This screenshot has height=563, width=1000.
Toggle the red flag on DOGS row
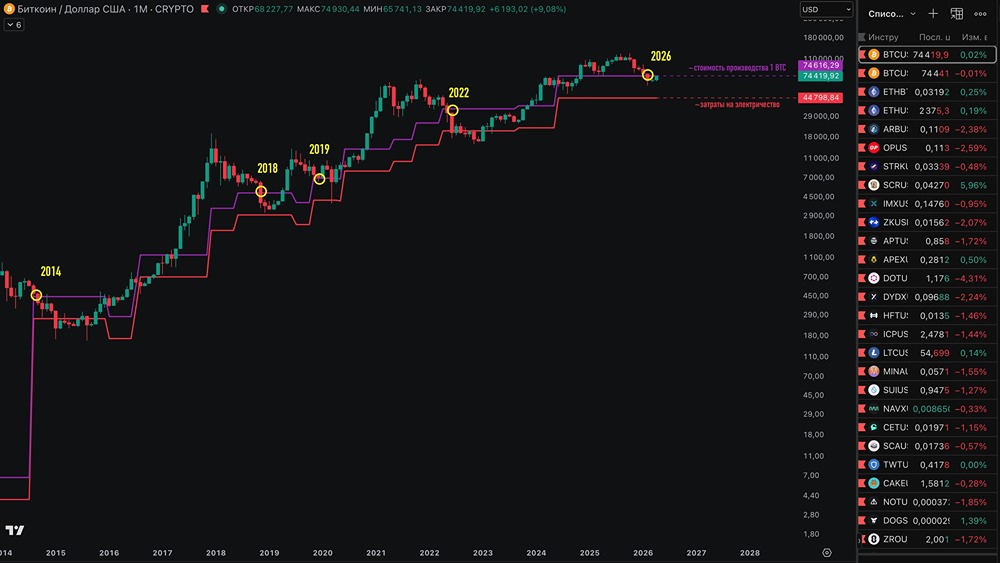click(x=862, y=520)
